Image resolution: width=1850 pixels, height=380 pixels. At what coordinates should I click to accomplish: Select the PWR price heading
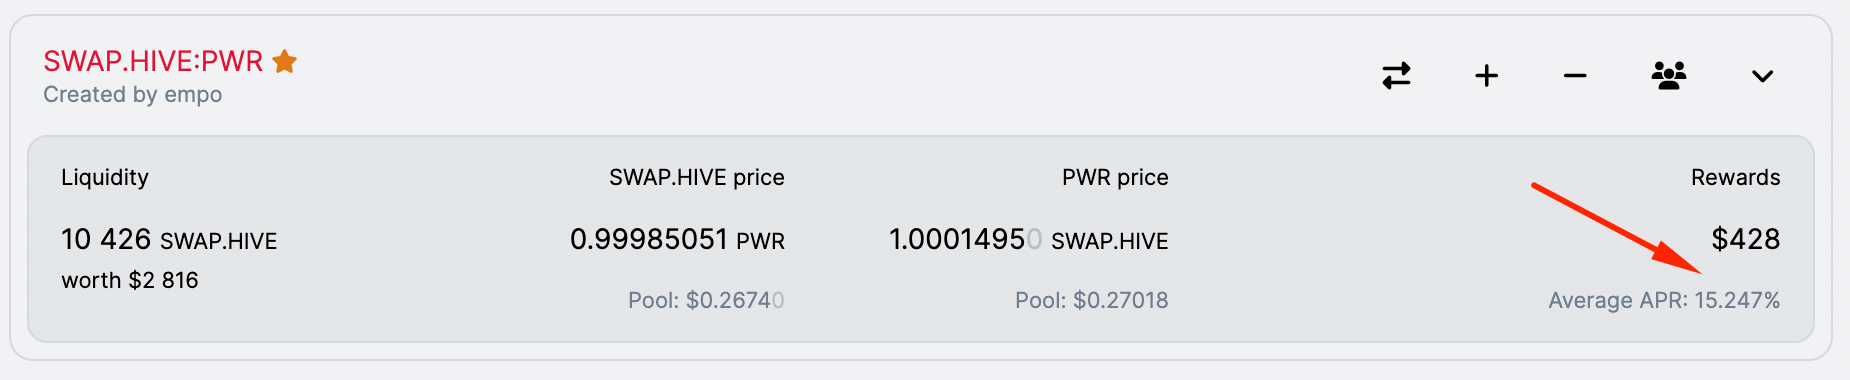pos(1115,177)
